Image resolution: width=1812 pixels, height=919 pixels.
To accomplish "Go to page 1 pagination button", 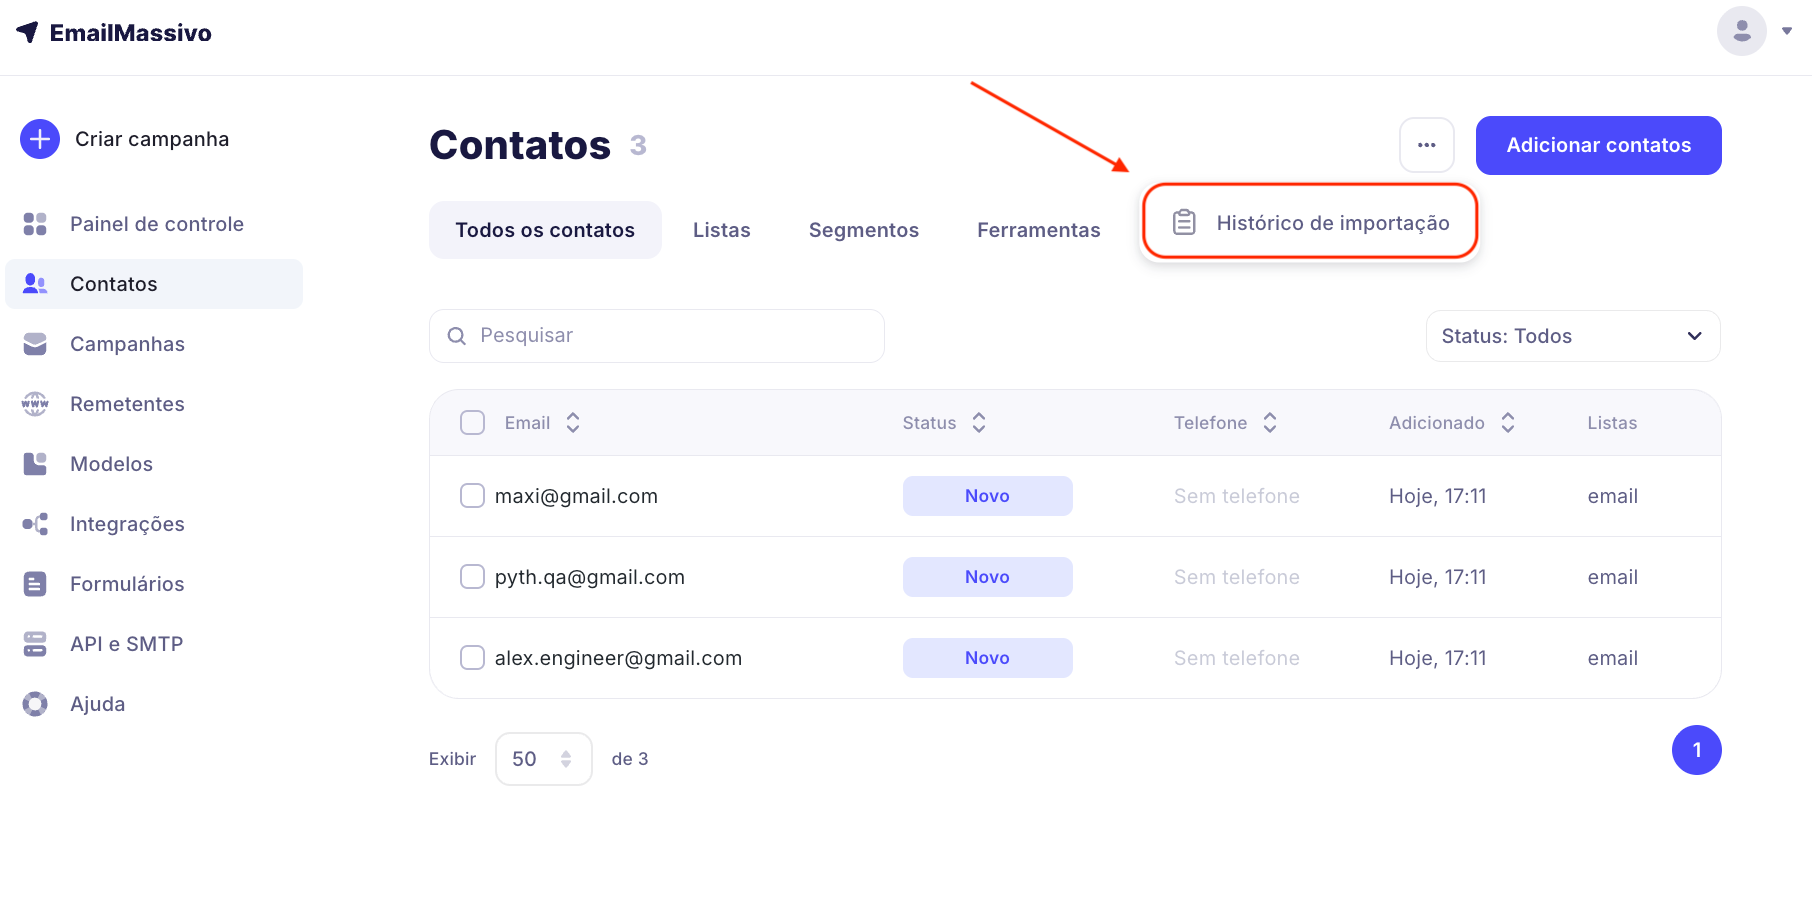I will click(1696, 750).
